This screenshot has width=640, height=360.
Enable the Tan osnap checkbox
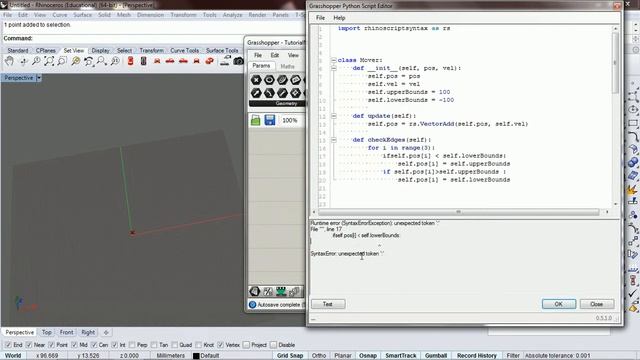coord(154,345)
